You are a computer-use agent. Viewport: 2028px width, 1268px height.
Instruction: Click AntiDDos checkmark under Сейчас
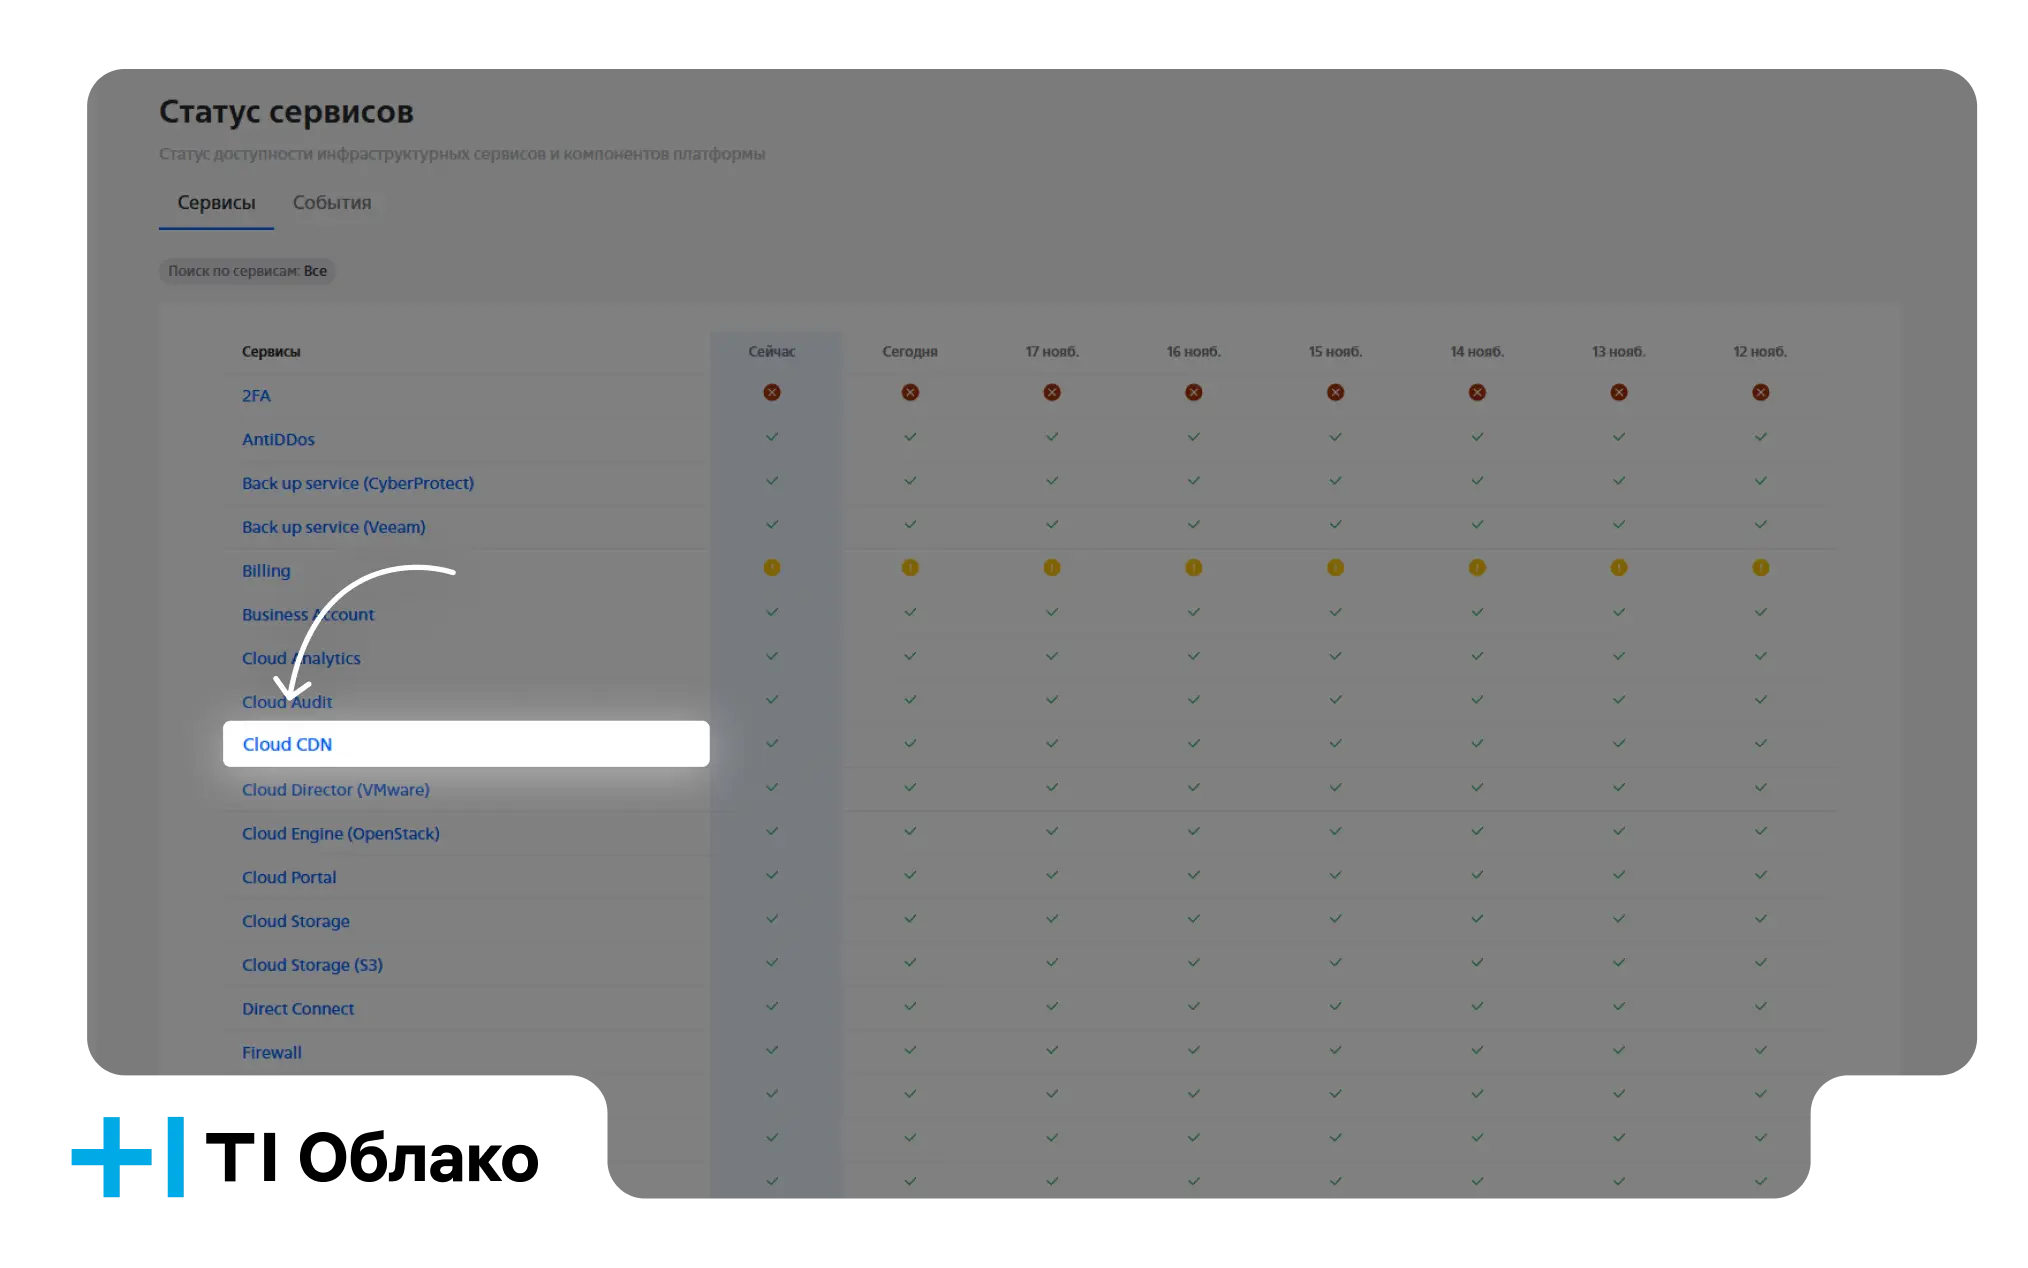coord(772,437)
